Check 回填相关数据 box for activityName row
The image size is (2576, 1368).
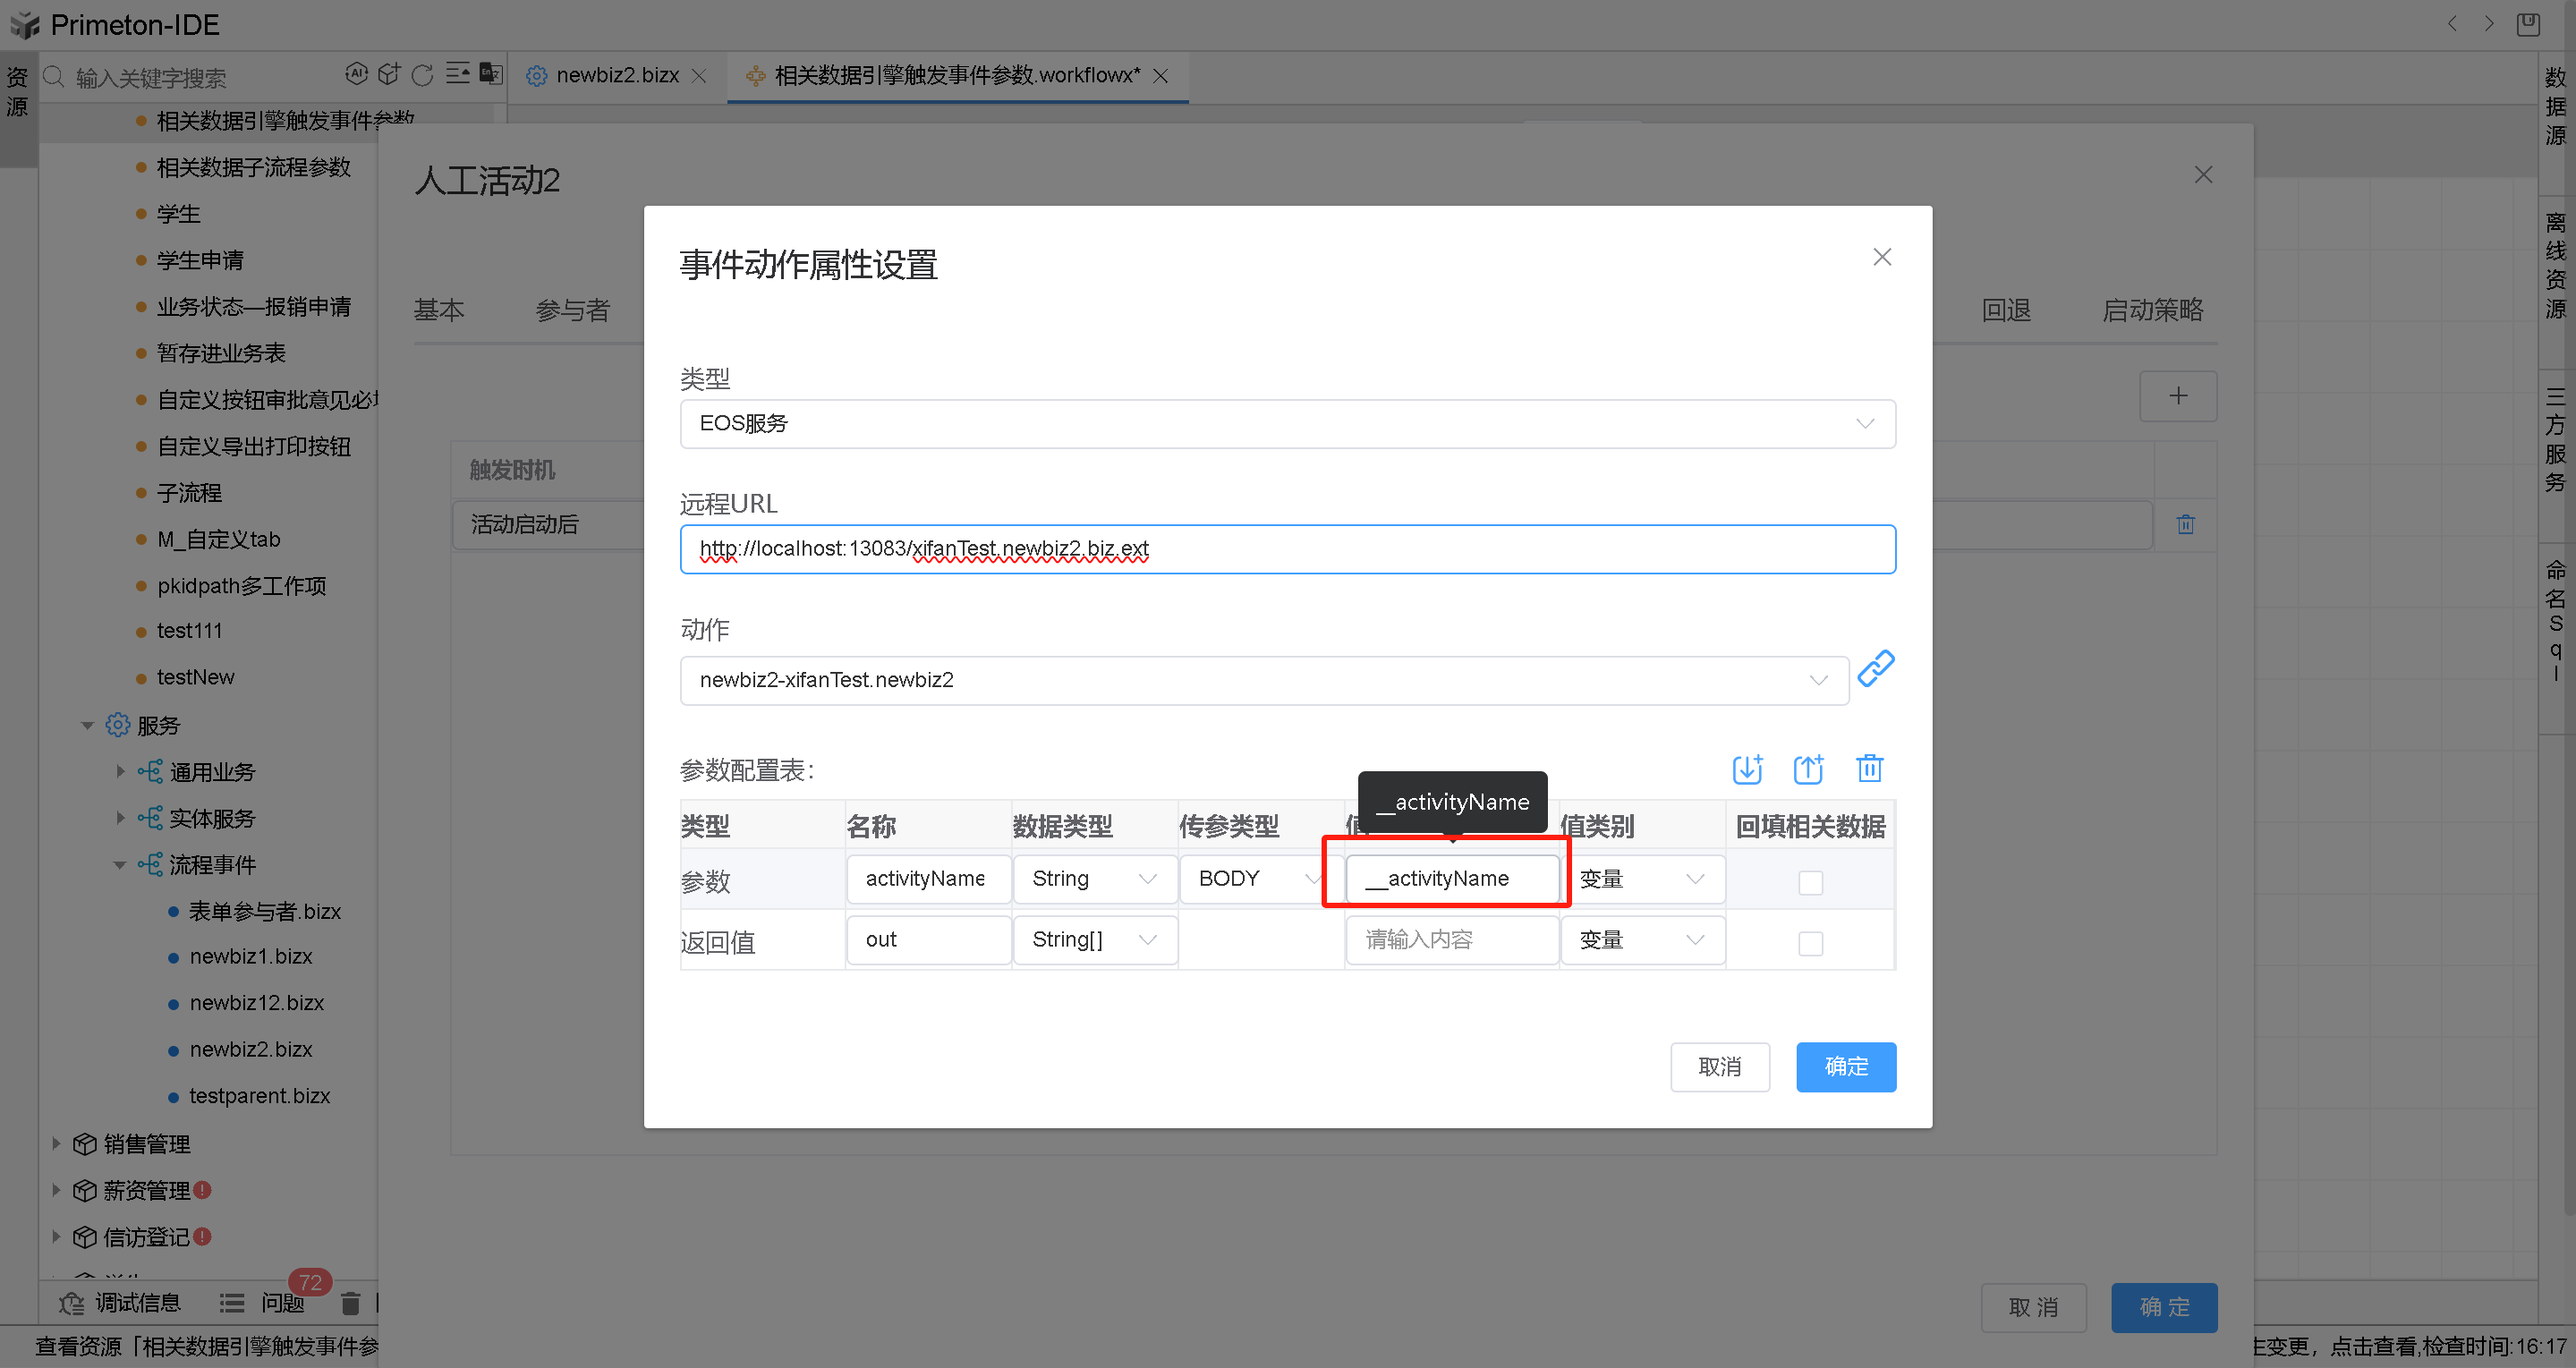(1810, 882)
